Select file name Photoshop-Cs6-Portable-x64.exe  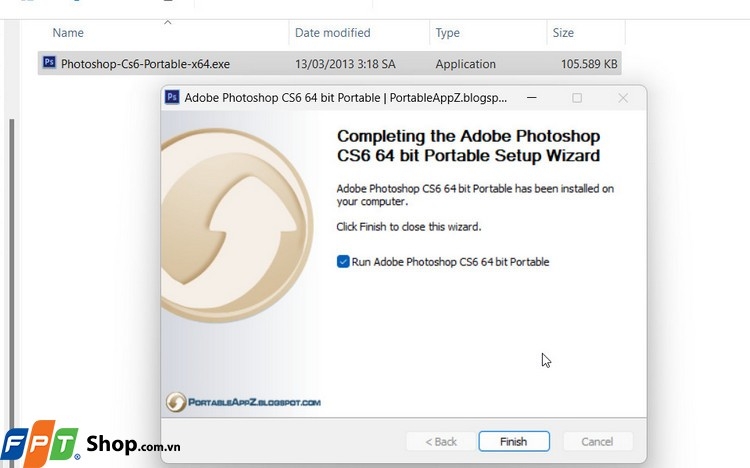pos(145,64)
